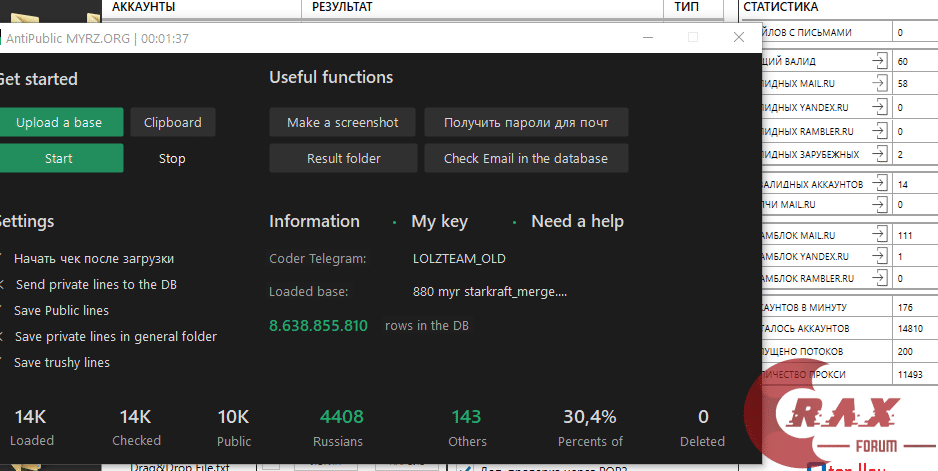Open the 'Need a help' tab
The width and height of the screenshot is (938, 471).
[x=577, y=221]
